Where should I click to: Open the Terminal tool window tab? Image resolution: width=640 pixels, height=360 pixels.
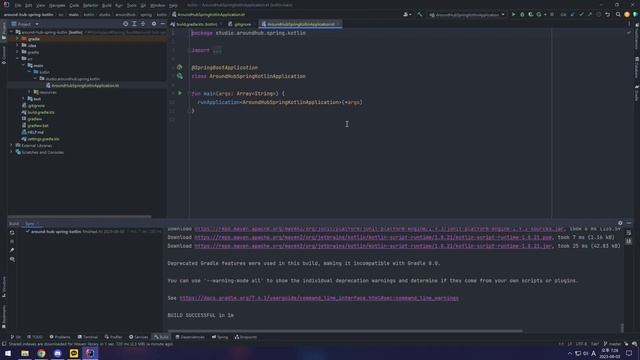click(x=87, y=337)
